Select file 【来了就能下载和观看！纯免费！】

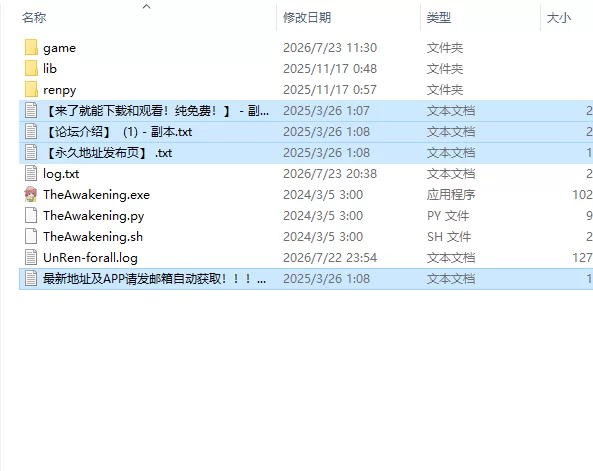point(156,111)
